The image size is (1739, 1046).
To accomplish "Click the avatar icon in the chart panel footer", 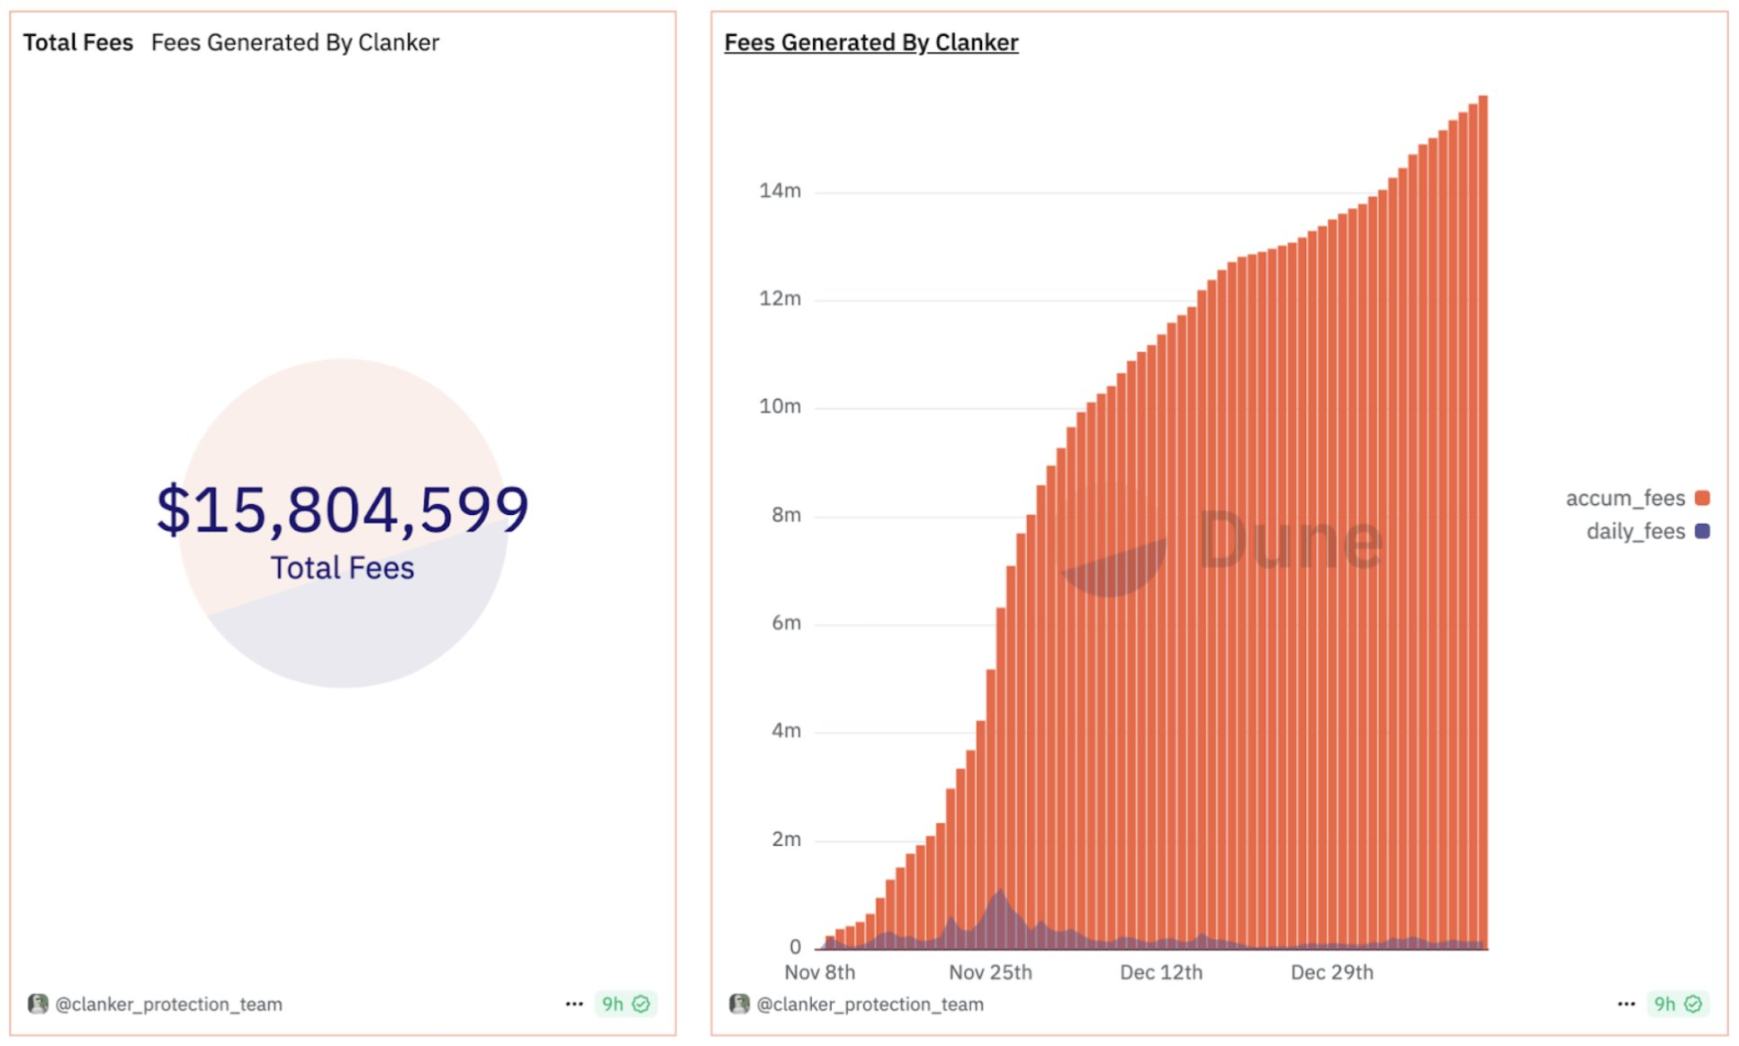I will 739,1004.
